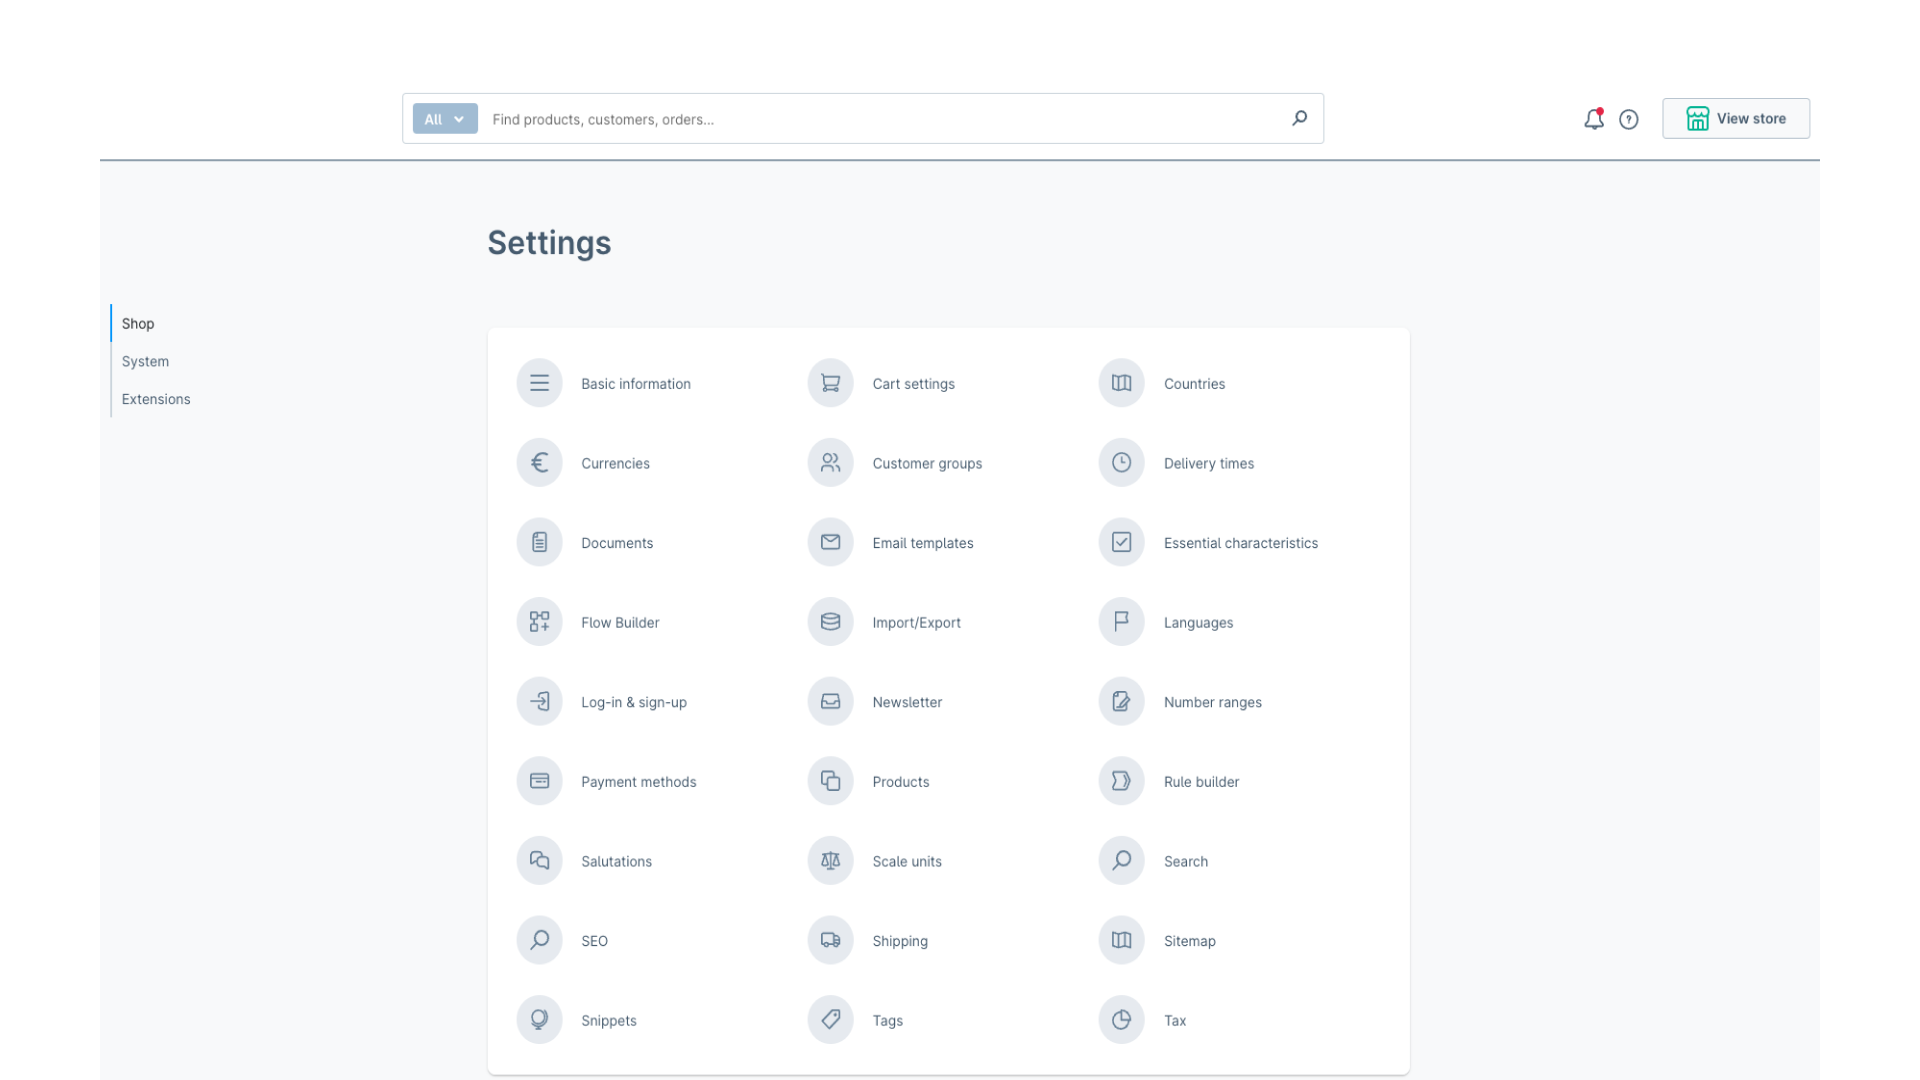Click Extensions in sidebar
The width and height of the screenshot is (1920, 1080).
pyautogui.click(x=156, y=398)
